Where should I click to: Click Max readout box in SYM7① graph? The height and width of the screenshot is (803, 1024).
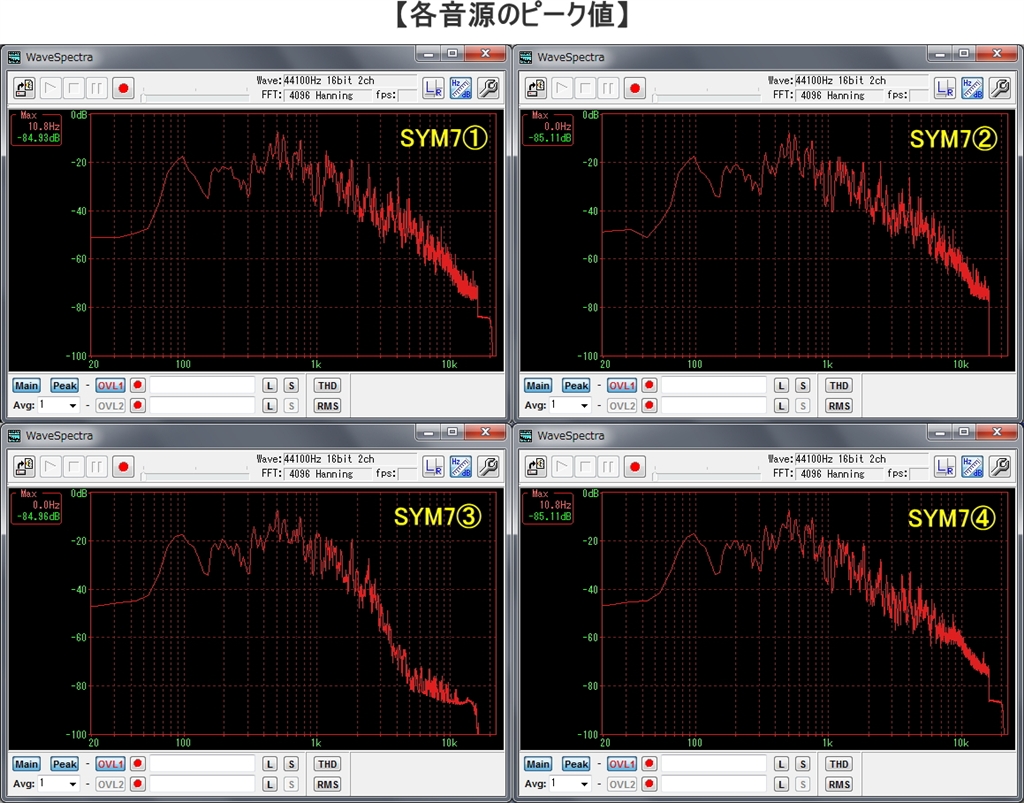[37, 128]
